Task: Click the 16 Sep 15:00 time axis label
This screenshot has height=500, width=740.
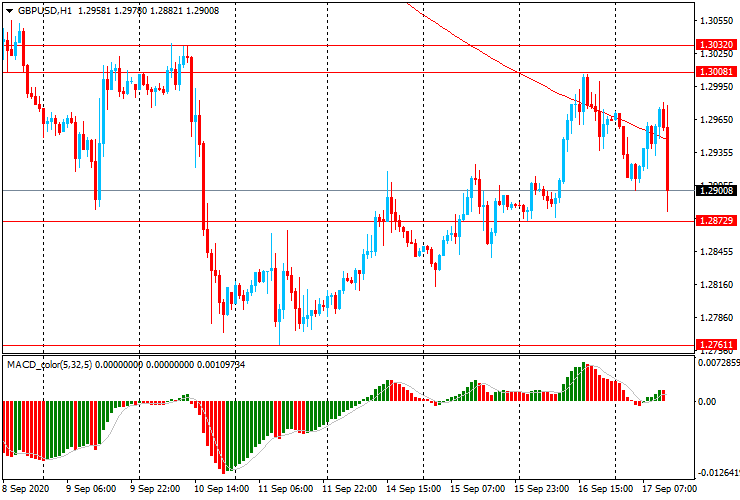Action: coord(605,489)
